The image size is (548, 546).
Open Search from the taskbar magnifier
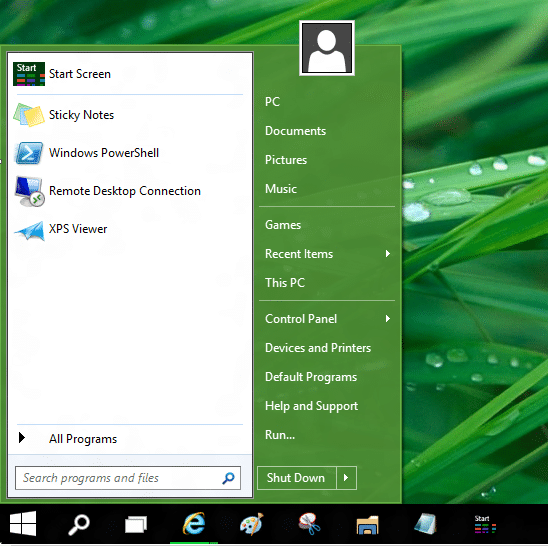[79, 524]
